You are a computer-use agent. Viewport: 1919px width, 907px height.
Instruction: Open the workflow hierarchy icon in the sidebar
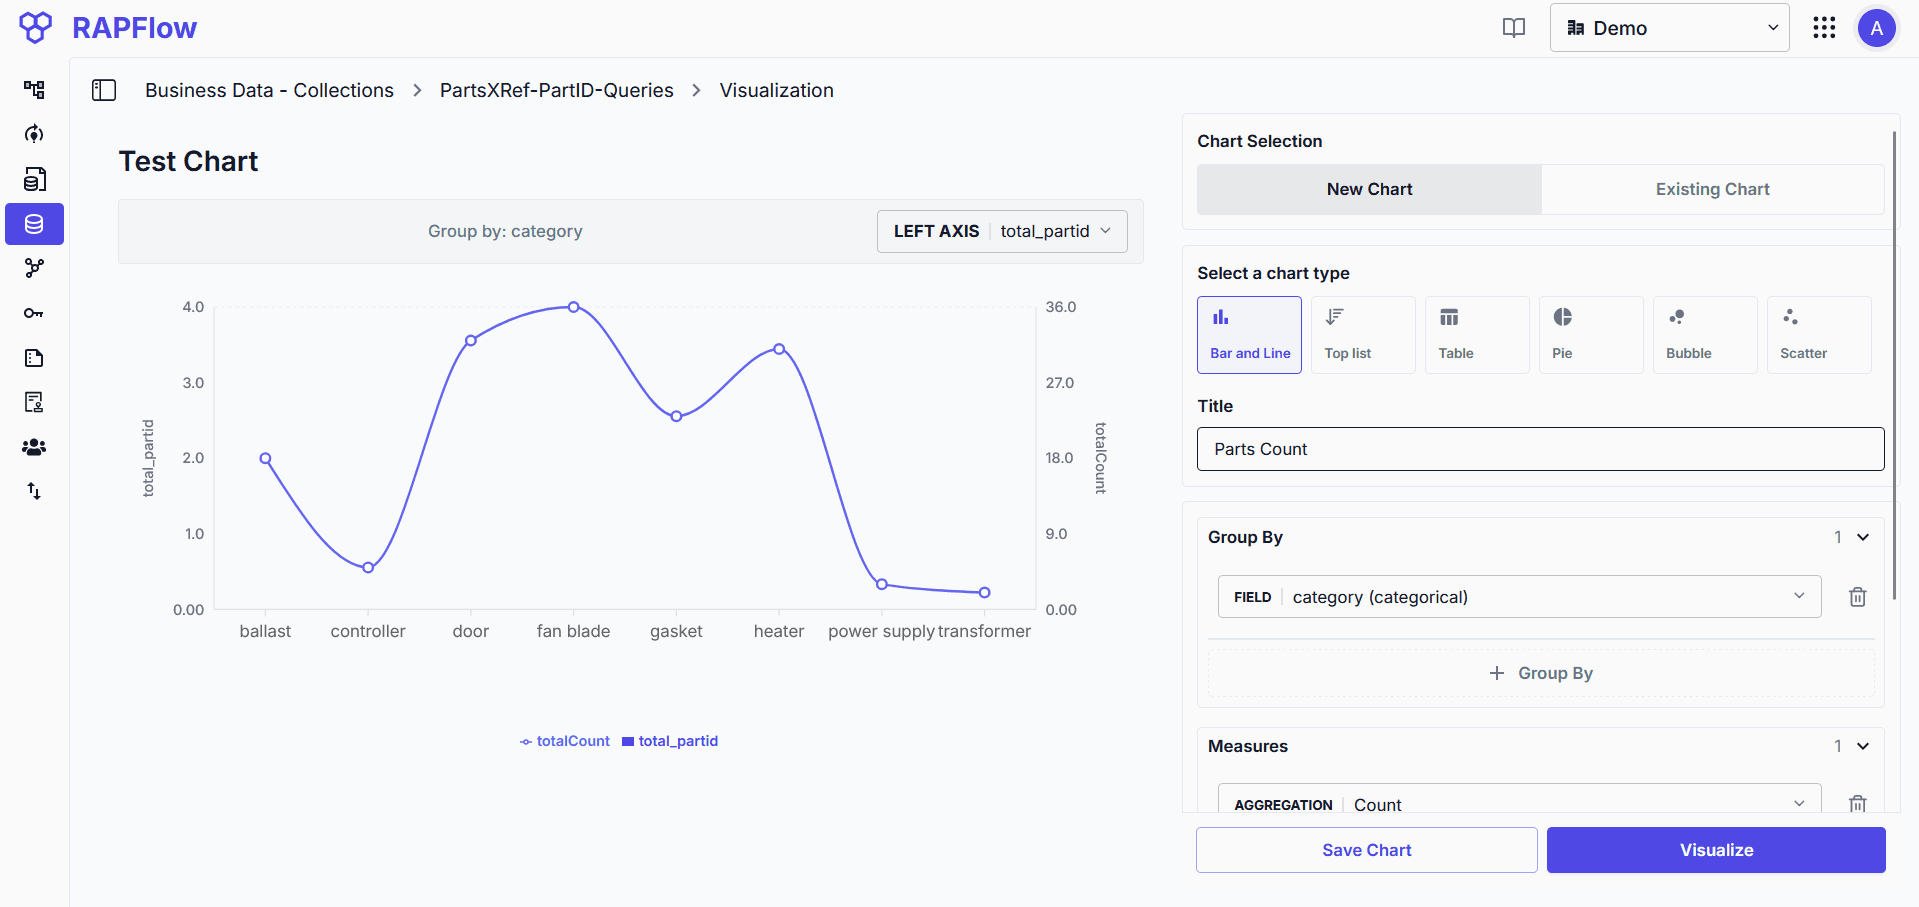point(34,90)
